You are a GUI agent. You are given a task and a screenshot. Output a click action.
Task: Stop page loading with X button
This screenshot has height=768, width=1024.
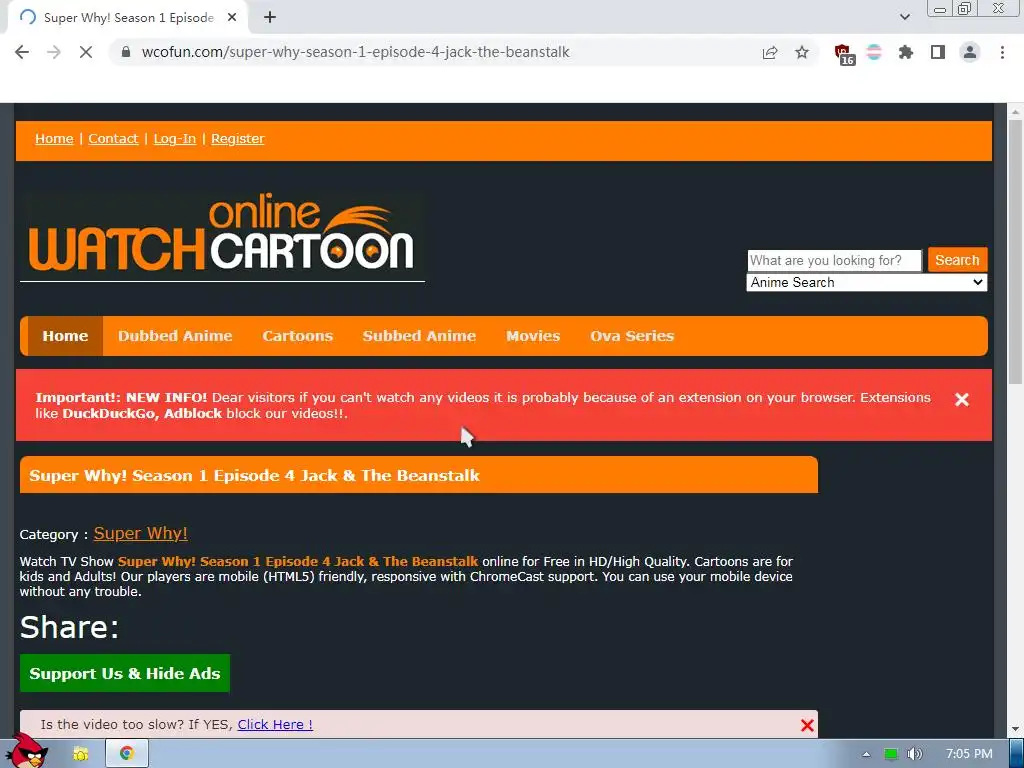(86, 52)
